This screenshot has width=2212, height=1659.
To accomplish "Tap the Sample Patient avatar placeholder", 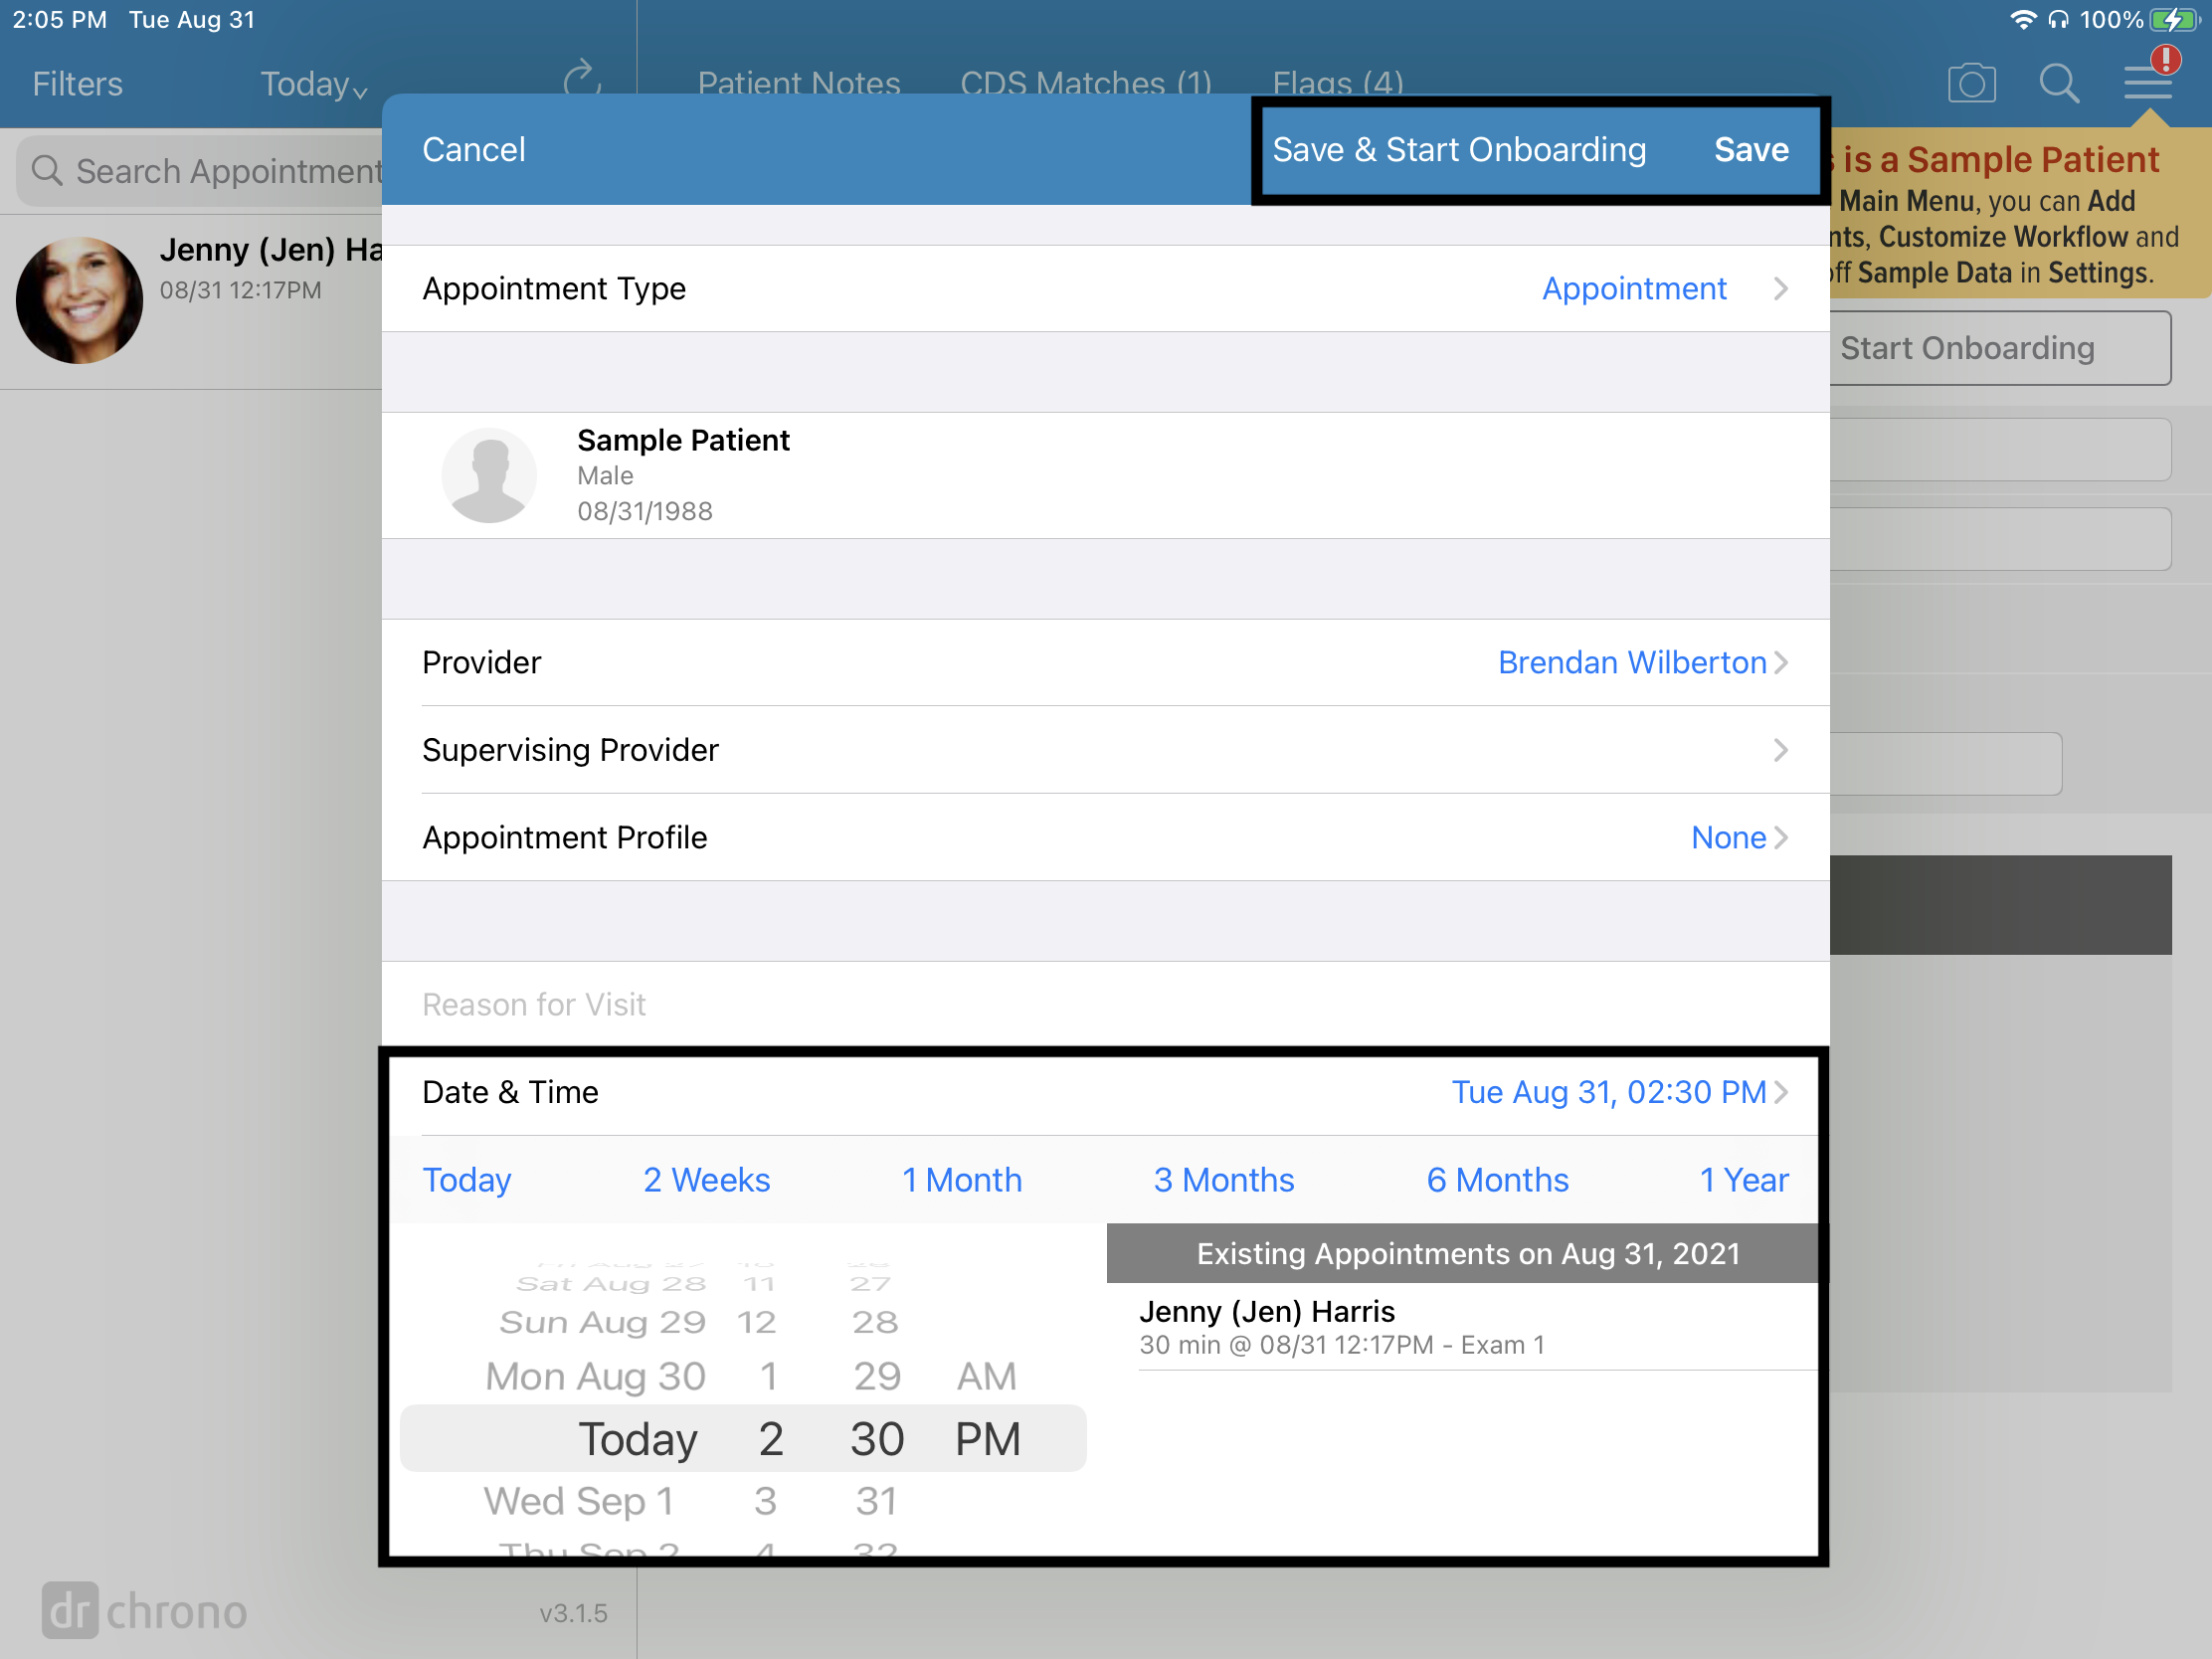I will tap(489, 475).
